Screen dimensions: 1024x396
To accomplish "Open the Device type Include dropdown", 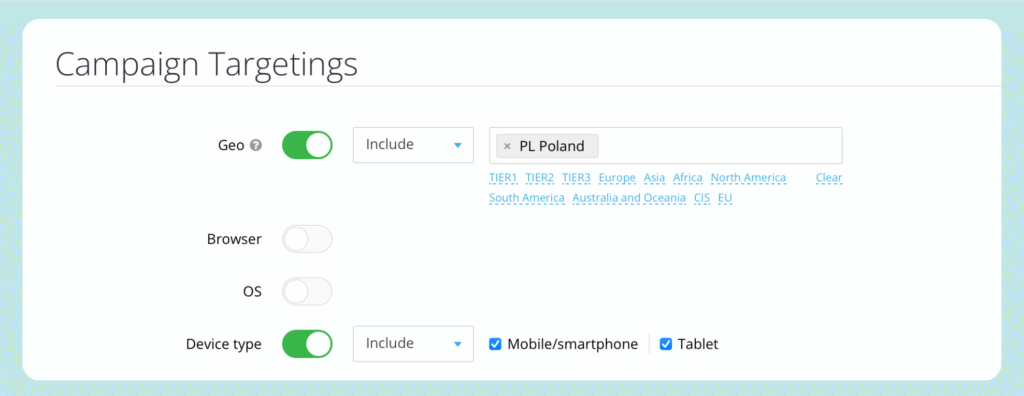I will pyautogui.click(x=413, y=344).
